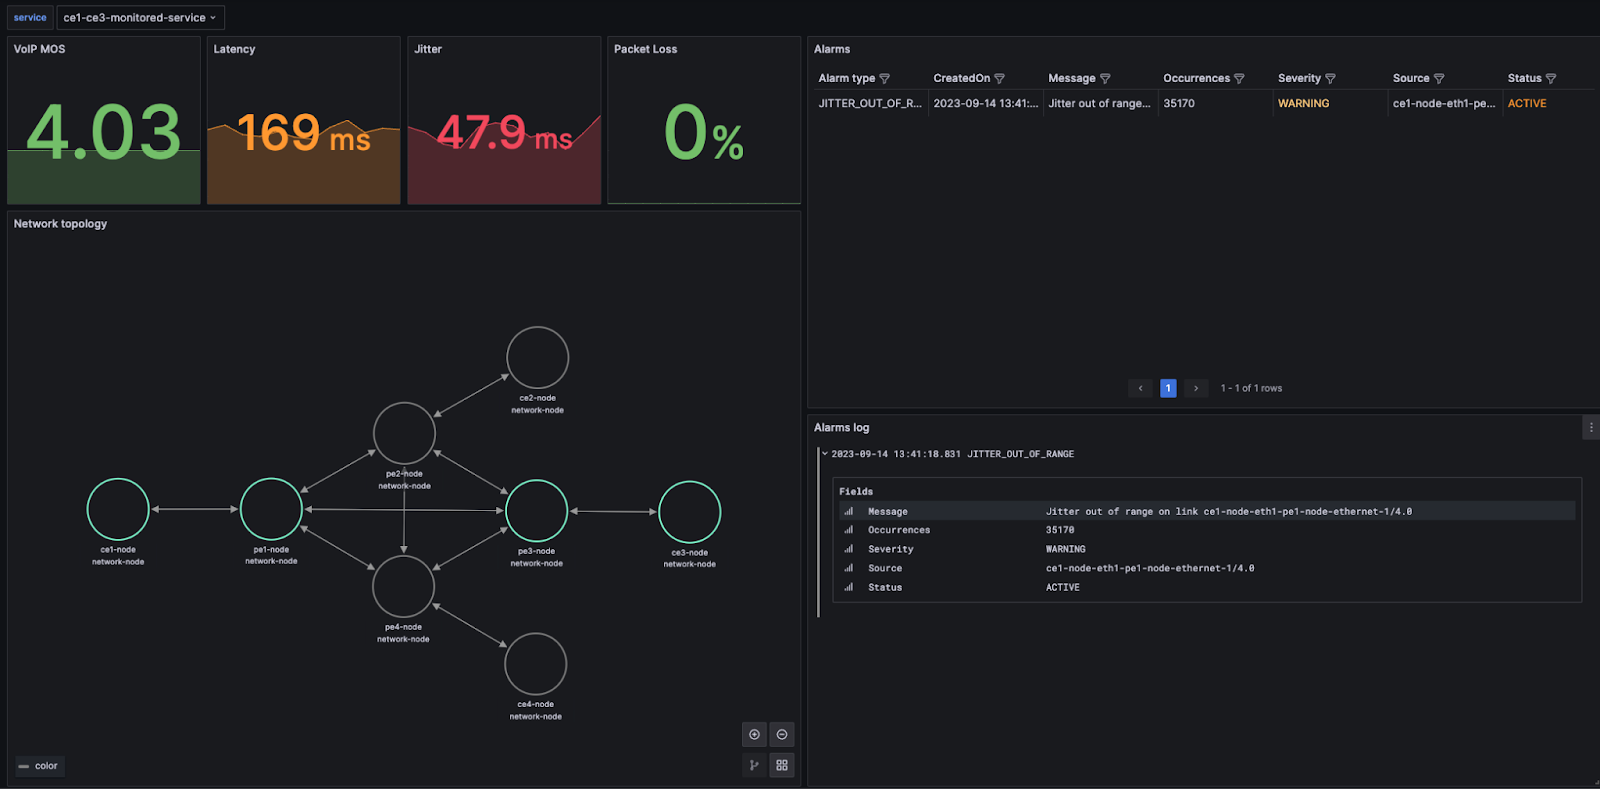Click the 2023-09-14 13:41 created cell
This screenshot has height=789, width=1600.
986,103
